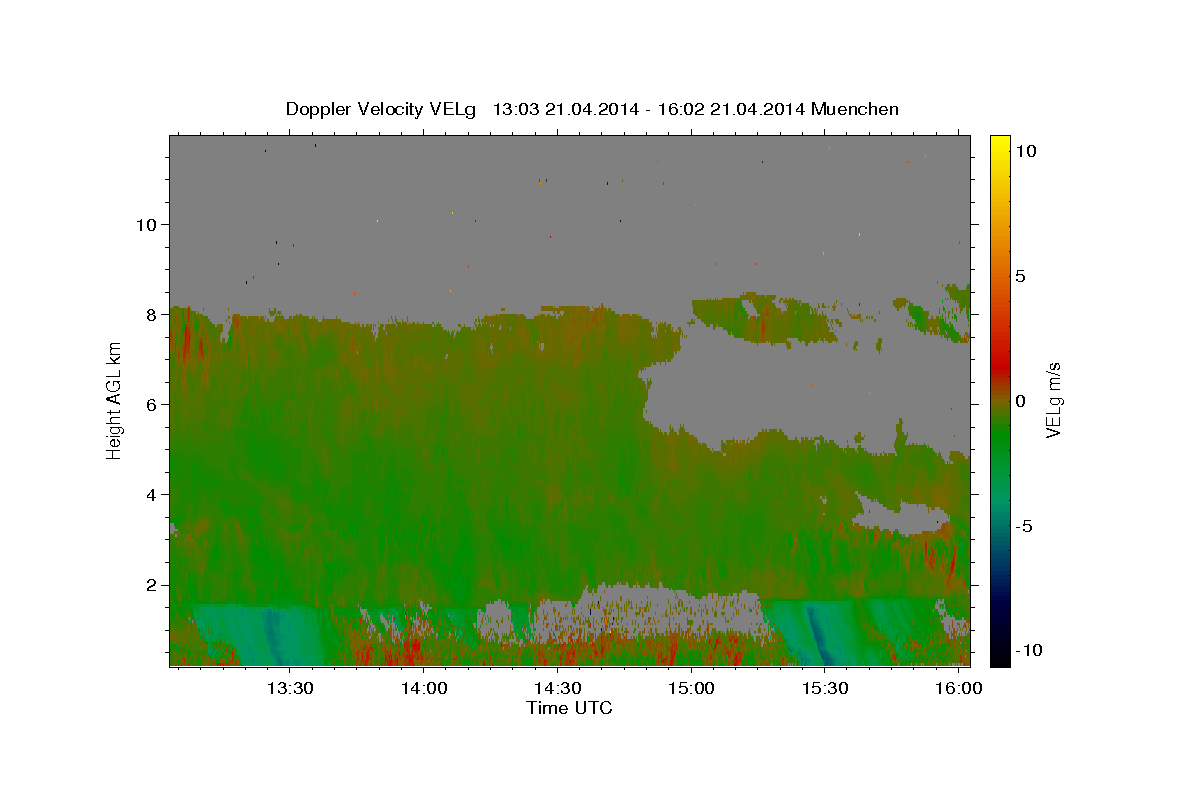Click the colorbar value label 10

click(1025, 151)
